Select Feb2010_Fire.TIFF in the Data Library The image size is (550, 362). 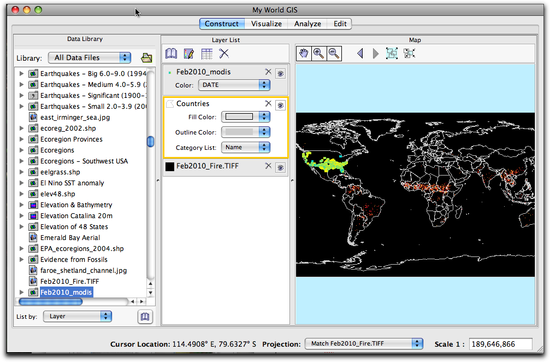69,281
